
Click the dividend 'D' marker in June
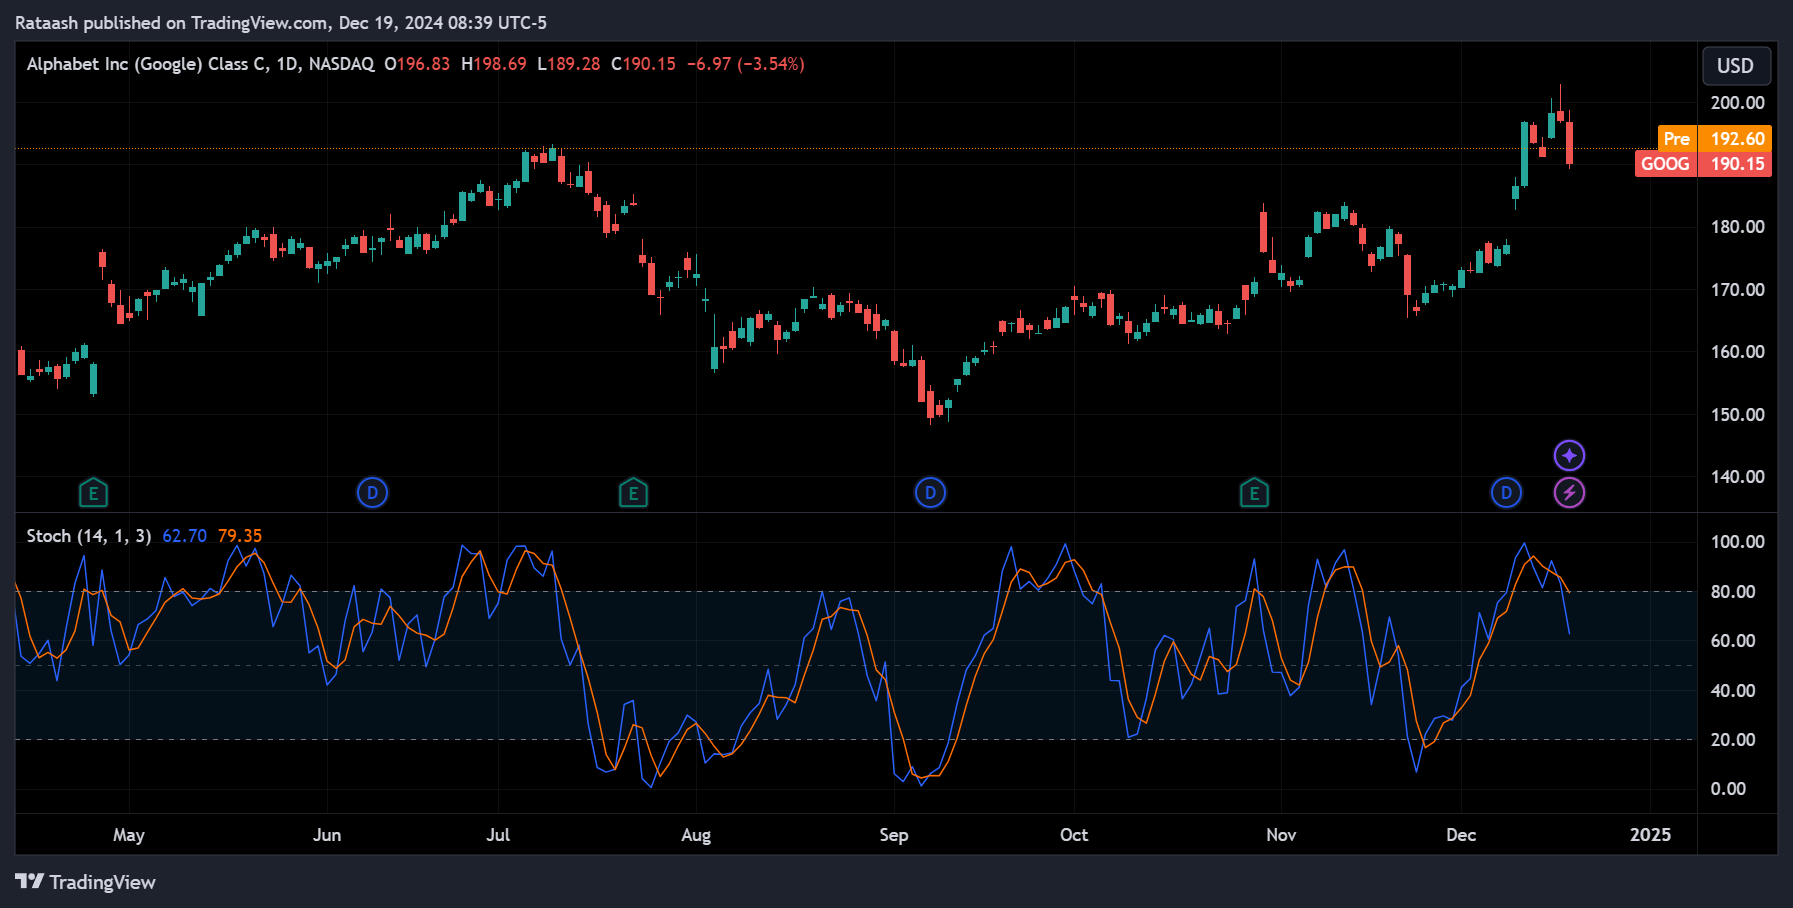[372, 493]
